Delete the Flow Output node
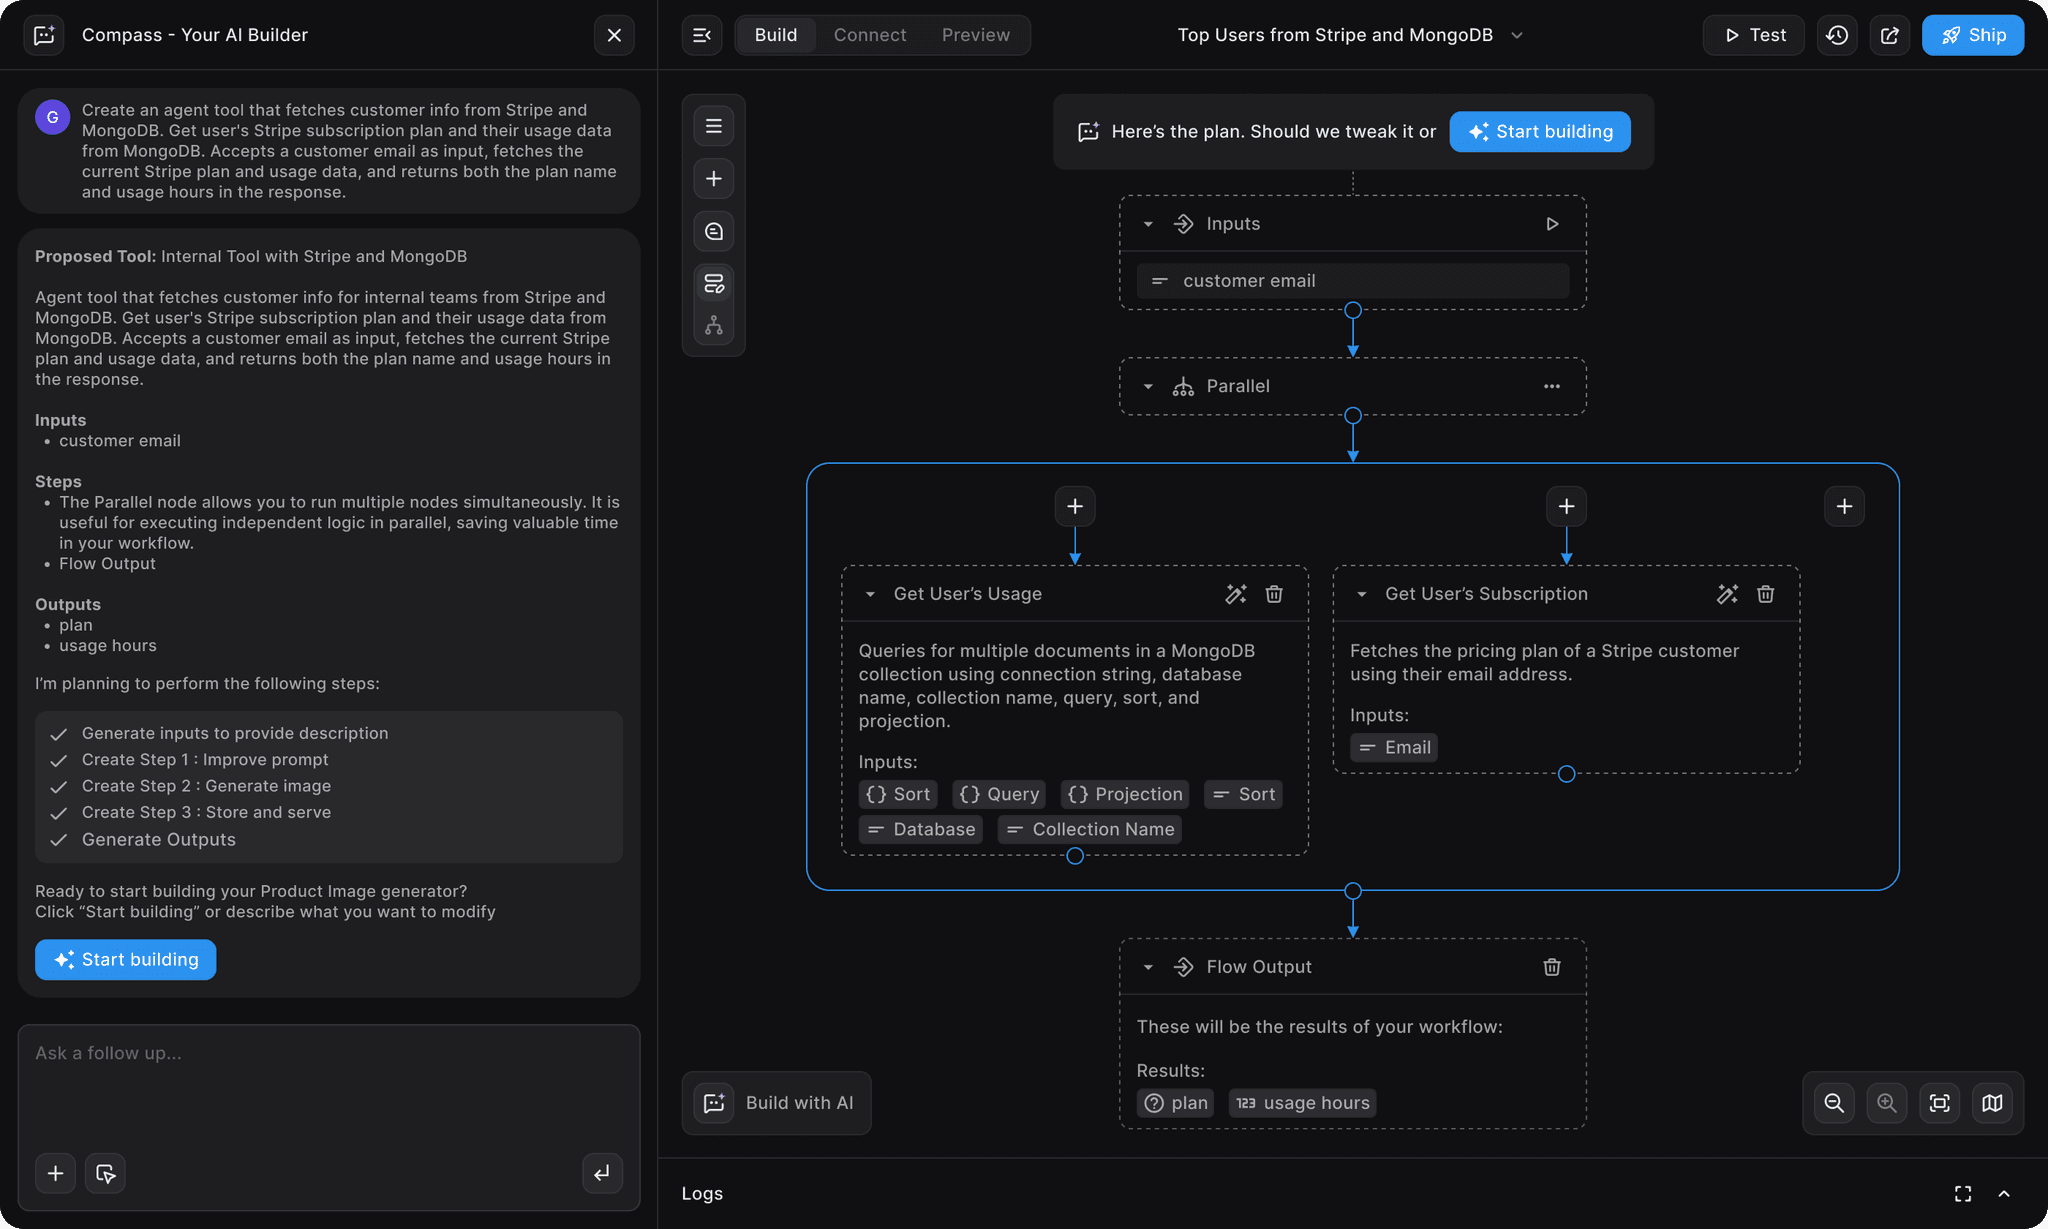Screen dimensions: 2048x1229 (x=1552, y=967)
